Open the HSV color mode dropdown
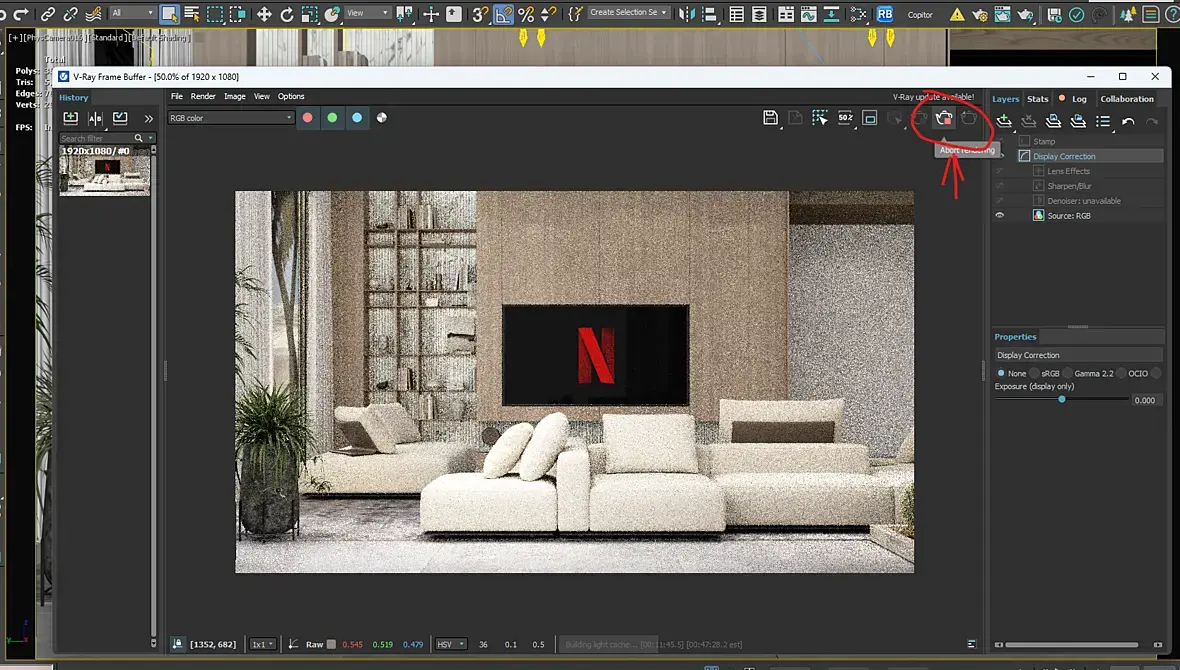Image resolution: width=1180 pixels, height=670 pixels. tap(451, 644)
